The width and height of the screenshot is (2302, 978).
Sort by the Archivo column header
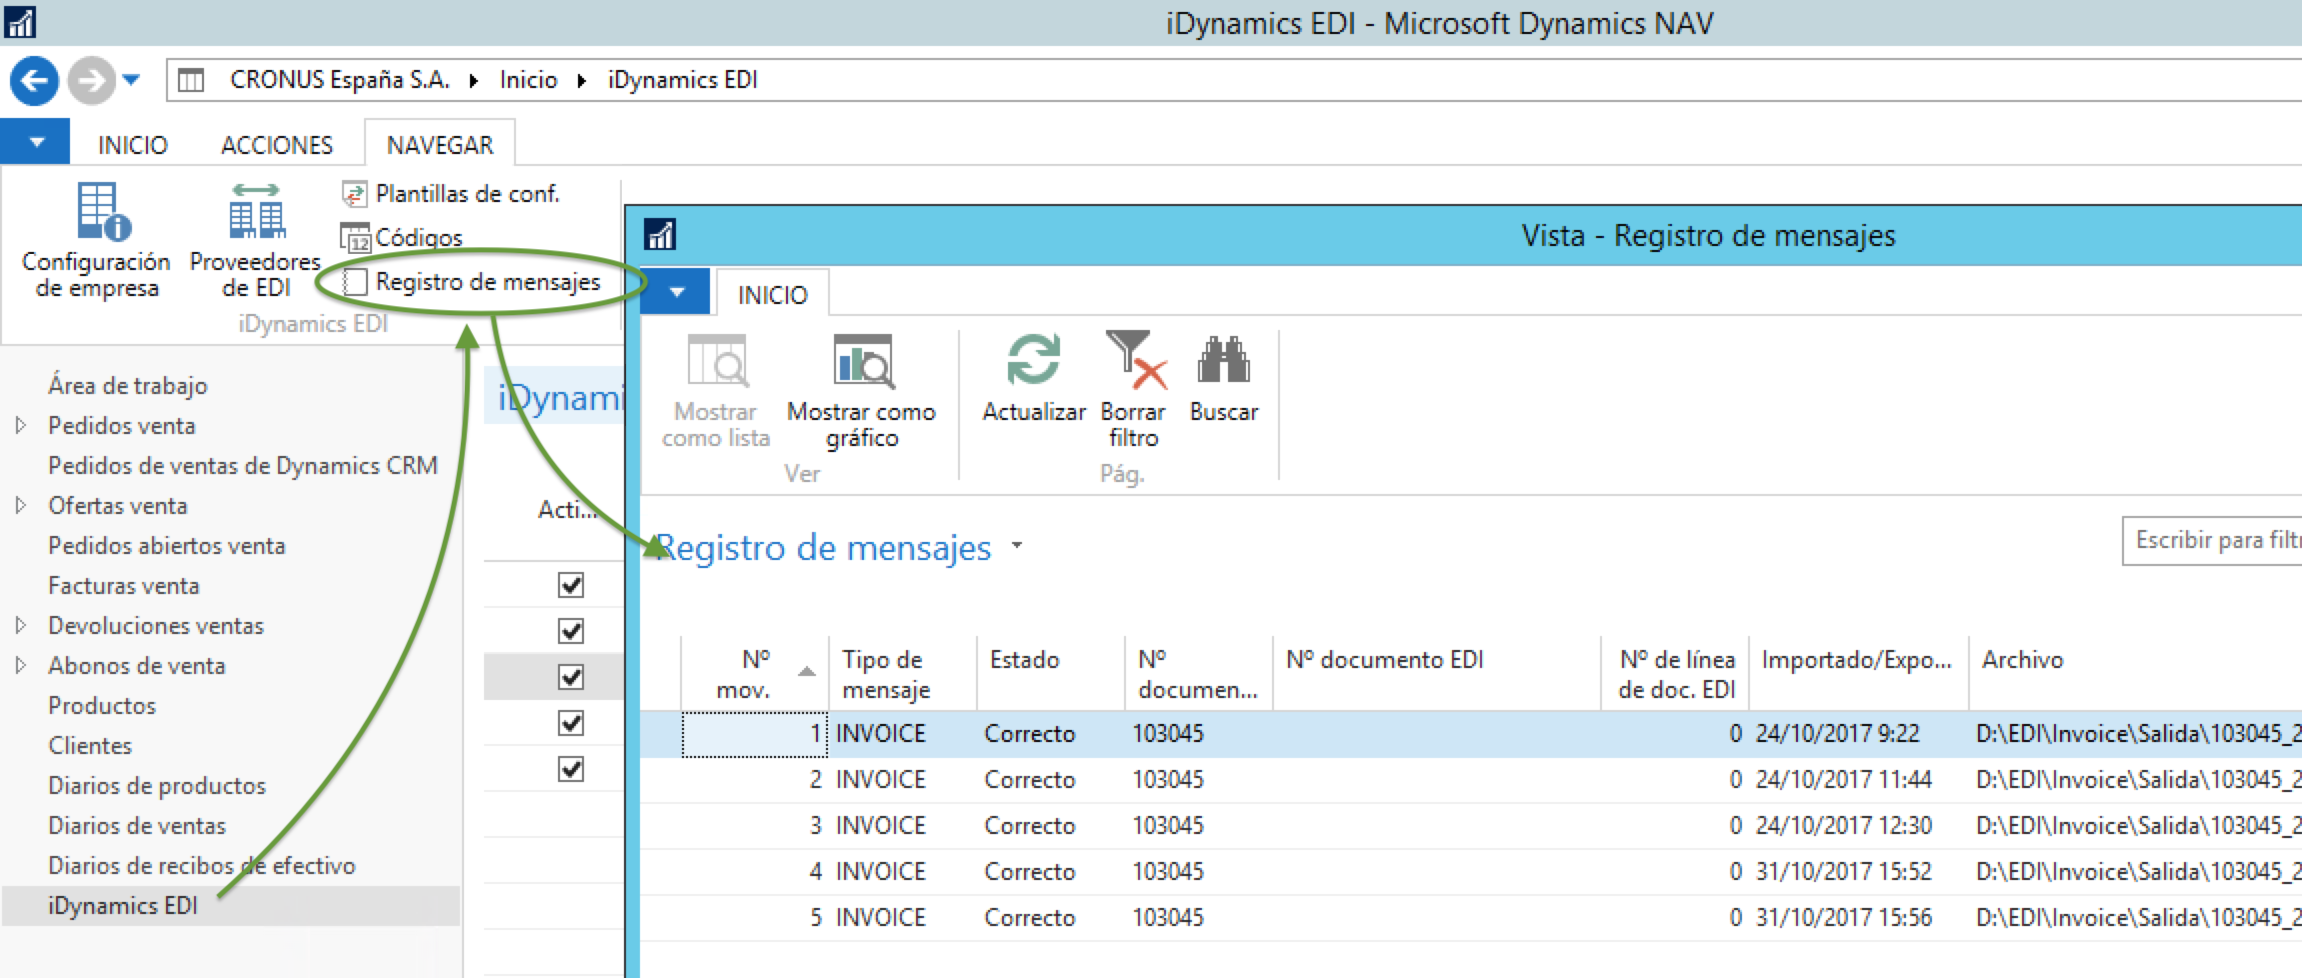pyautogui.click(x=2136, y=674)
